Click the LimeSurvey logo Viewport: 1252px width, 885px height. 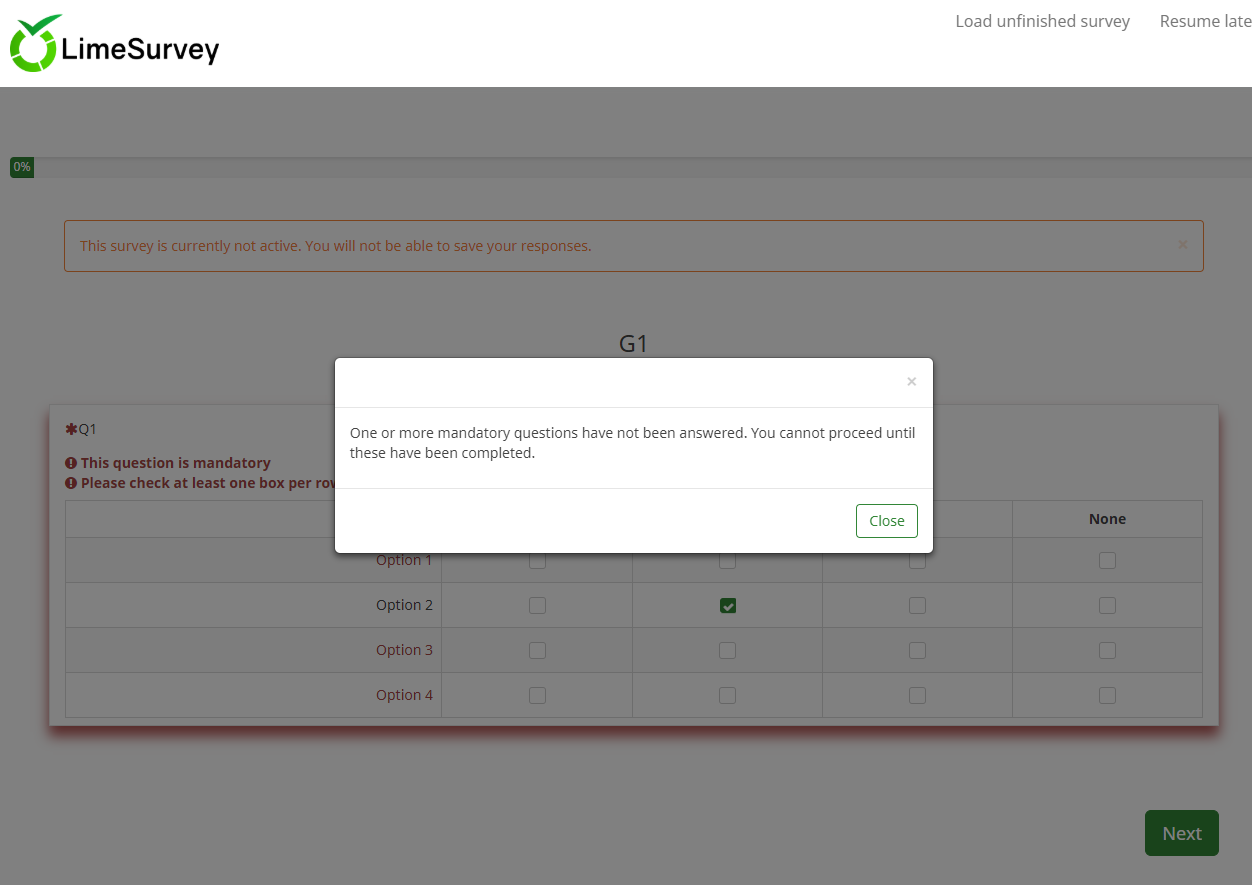[x=114, y=45]
